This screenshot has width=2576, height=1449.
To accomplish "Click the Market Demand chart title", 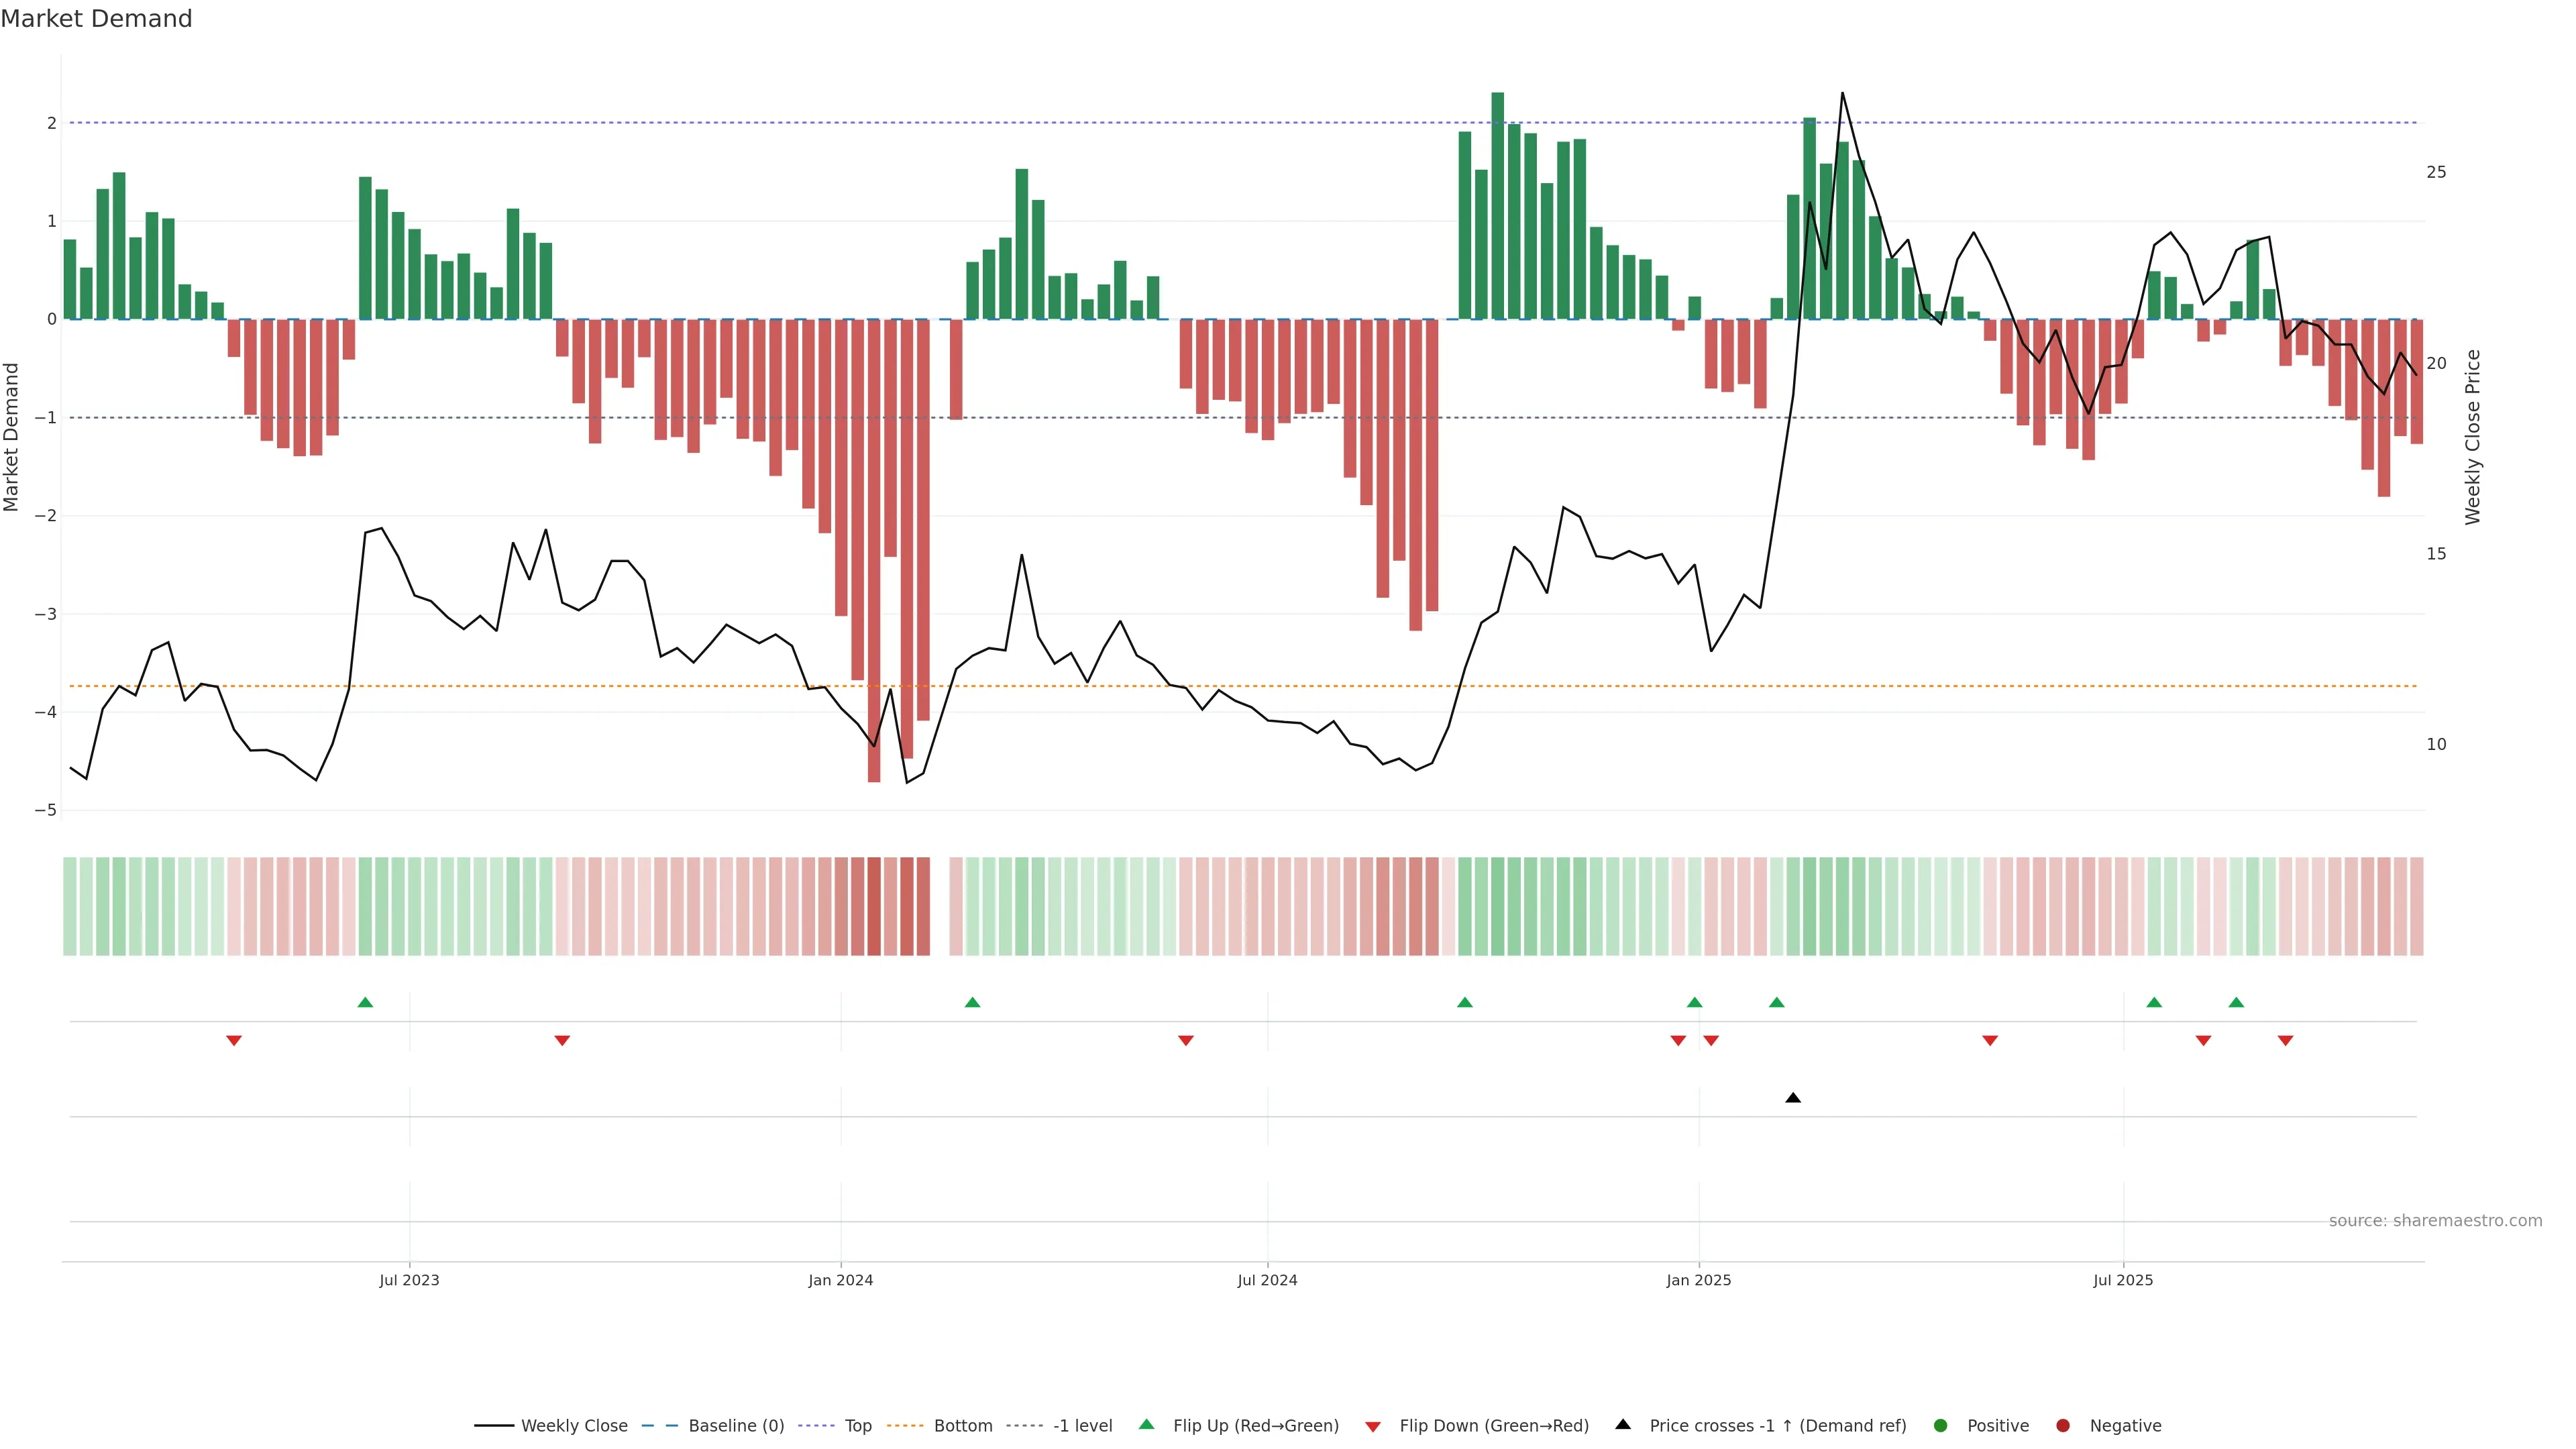I will click(96, 19).
